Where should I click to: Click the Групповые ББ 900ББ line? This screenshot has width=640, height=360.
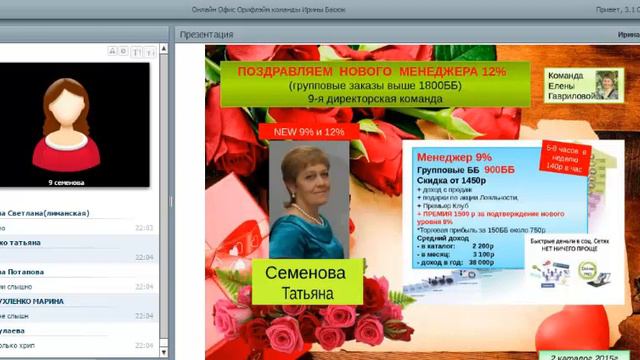point(466,170)
